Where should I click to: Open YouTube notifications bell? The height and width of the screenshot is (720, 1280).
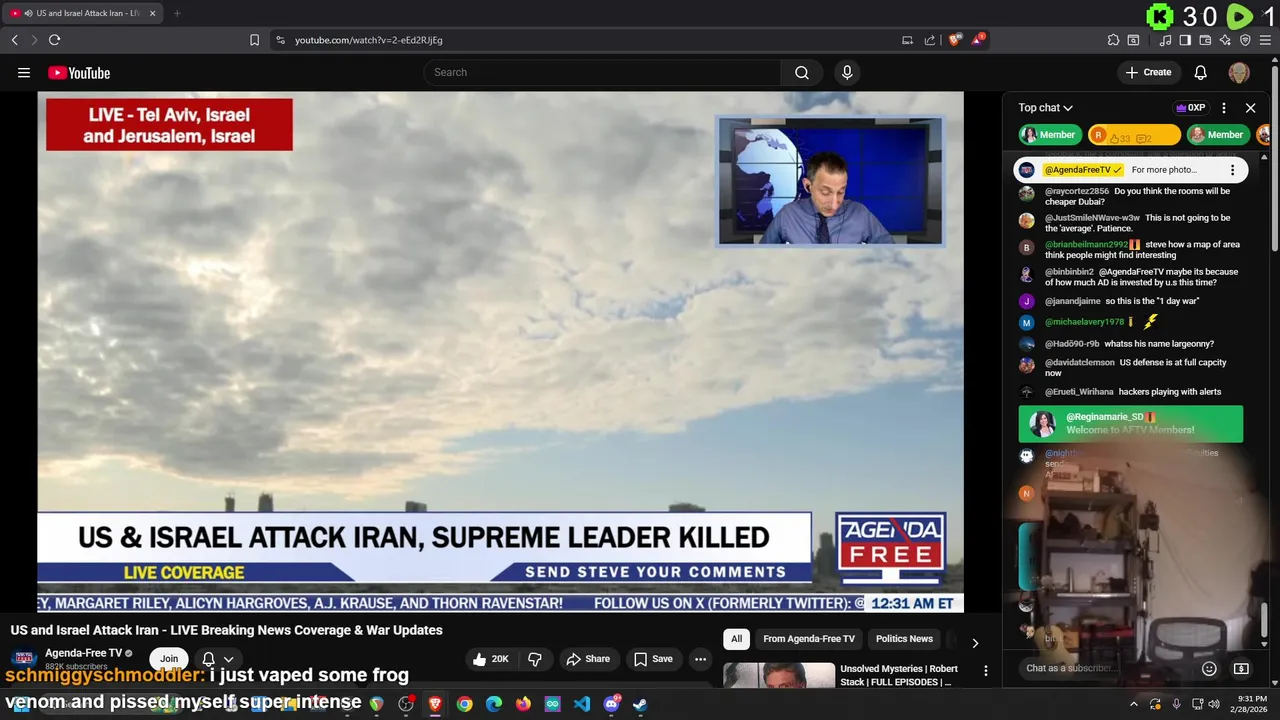pos(1201,72)
